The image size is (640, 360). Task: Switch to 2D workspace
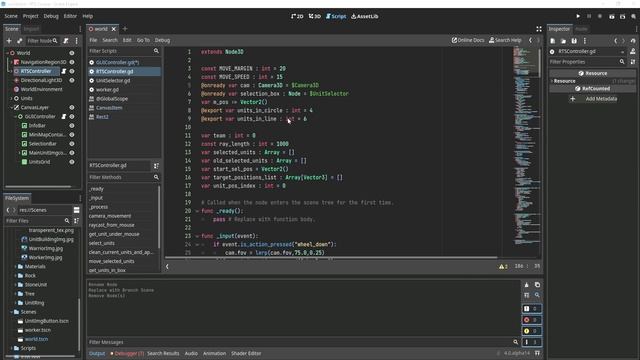coord(297,16)
